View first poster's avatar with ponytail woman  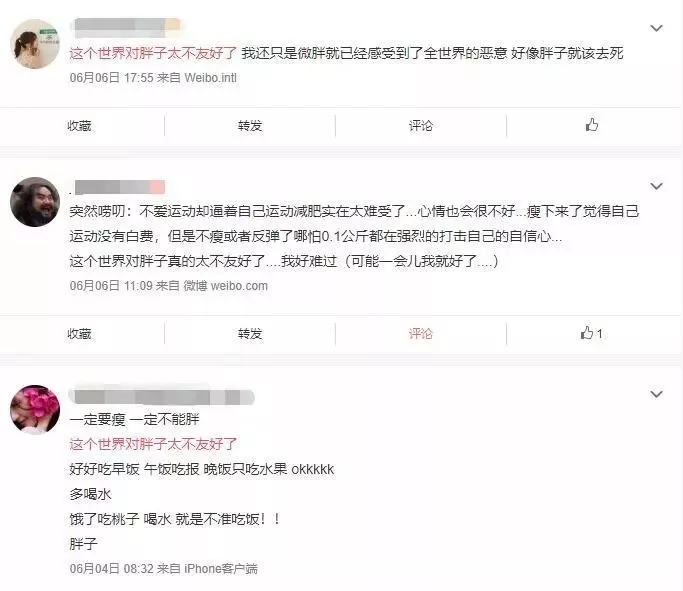point(35,44)
